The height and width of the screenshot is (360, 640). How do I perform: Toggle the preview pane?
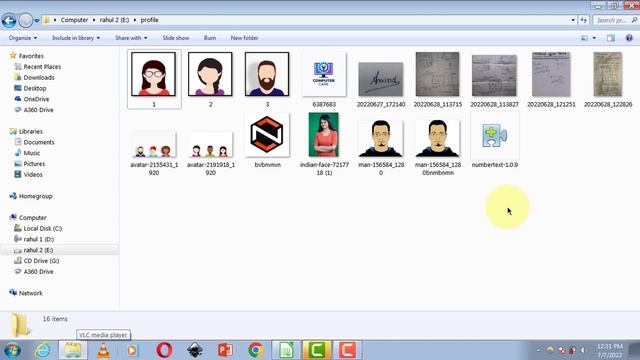click(x=611, y=38)
